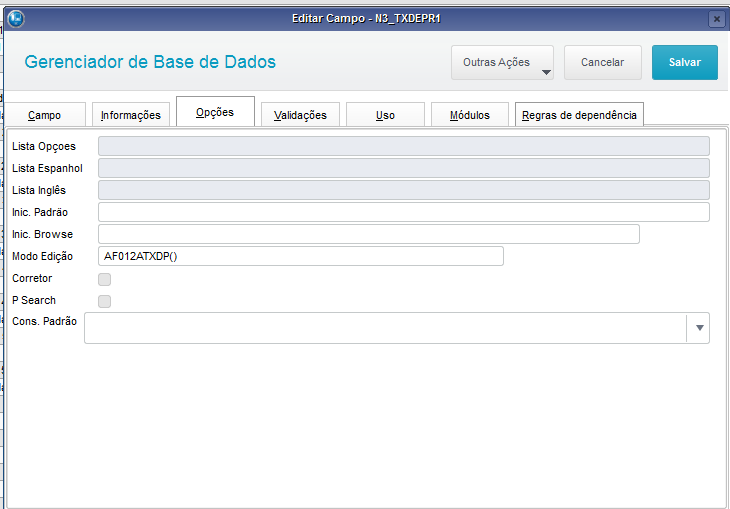Switch to the Módulos tab
This screenshot has width=730, height=509.
click(x=470, y=115)
